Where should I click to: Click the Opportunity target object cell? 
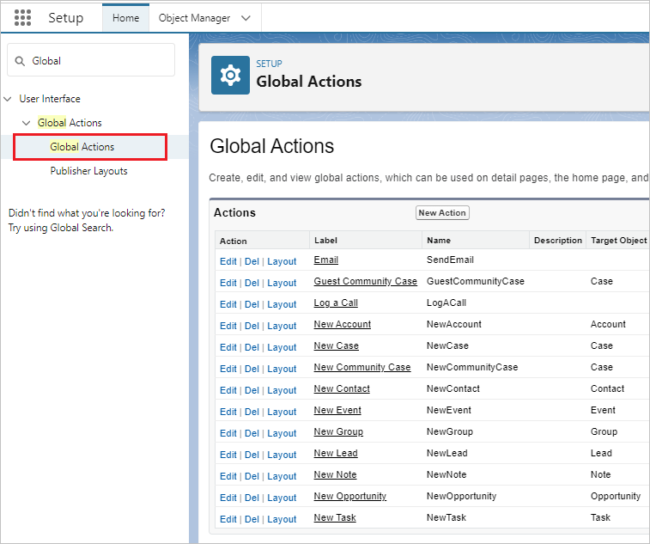616,496
